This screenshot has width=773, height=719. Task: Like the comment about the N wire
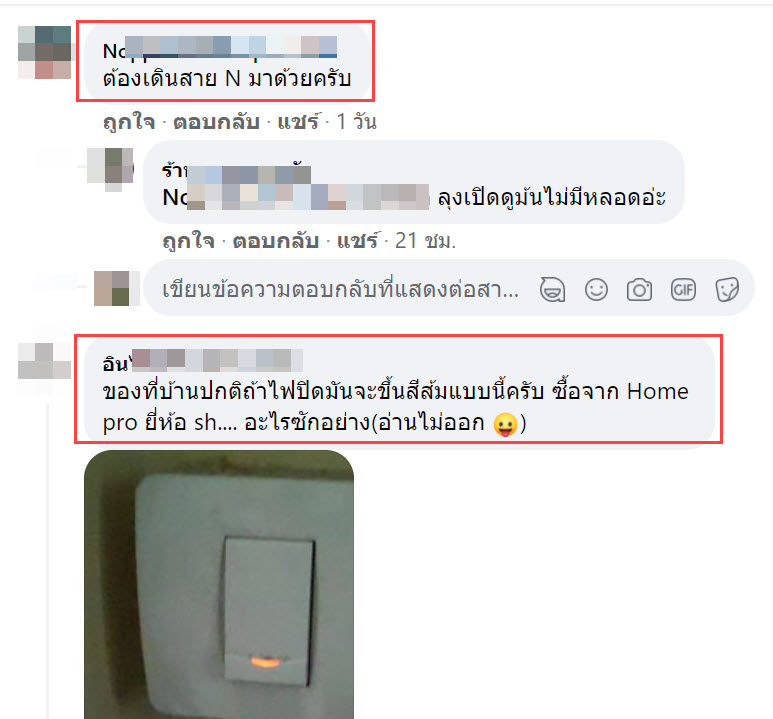click(129, 122)
